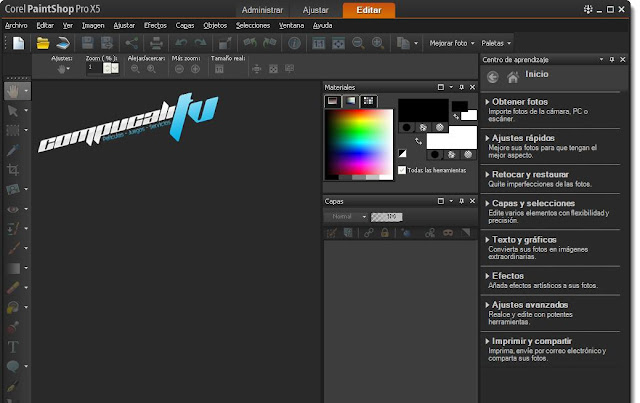640x403 pixels.
Task: Open the Ajustes presets dropdown in options bar
Action: (x=63, y=69)
